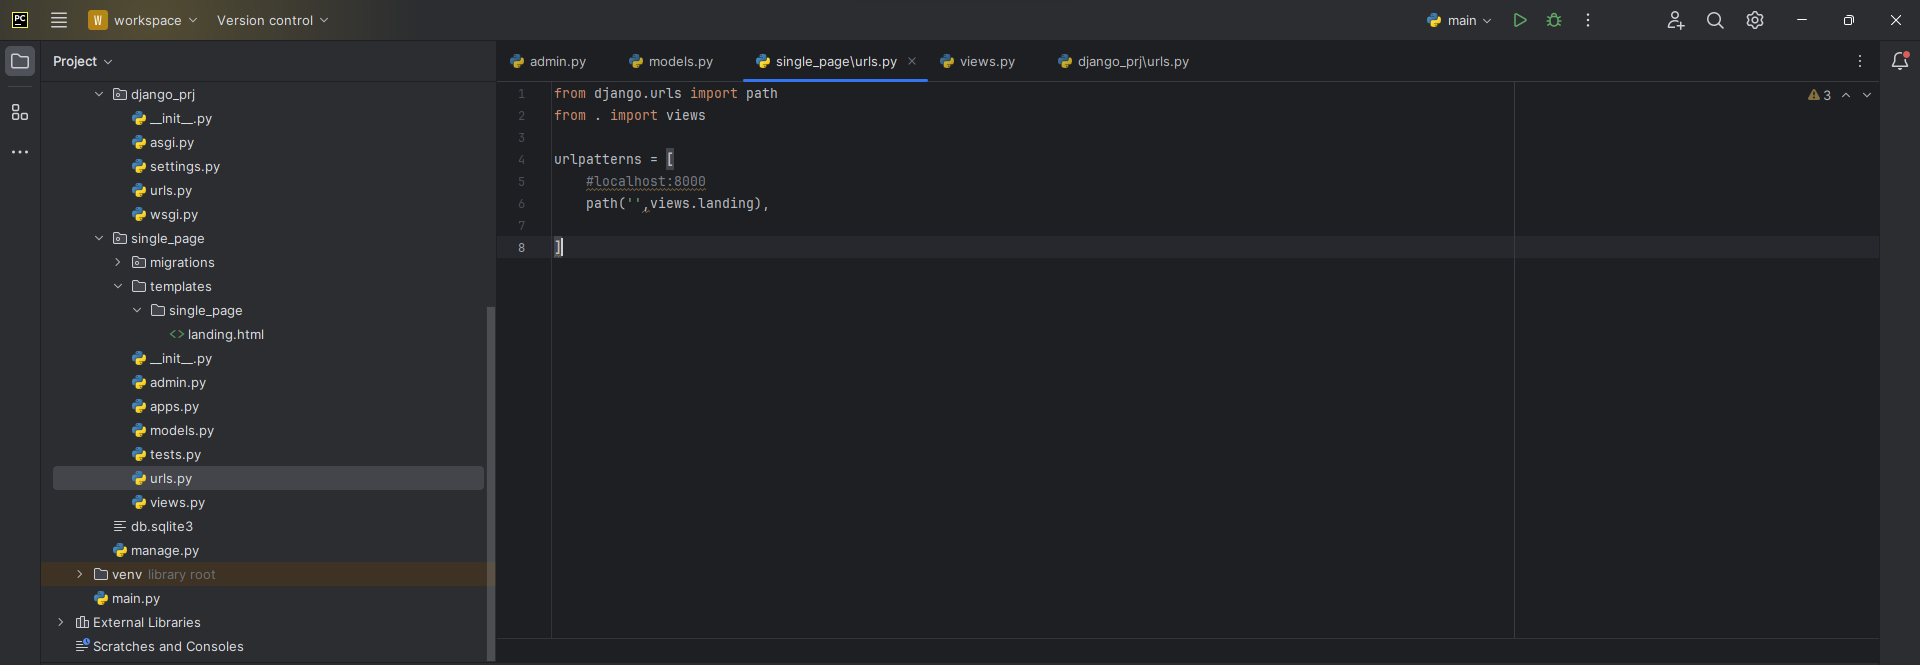Image resolution: width=1920 pixels, height=665 pixels.
Task: Expand External Libraries node
Action: click(61, 622)
